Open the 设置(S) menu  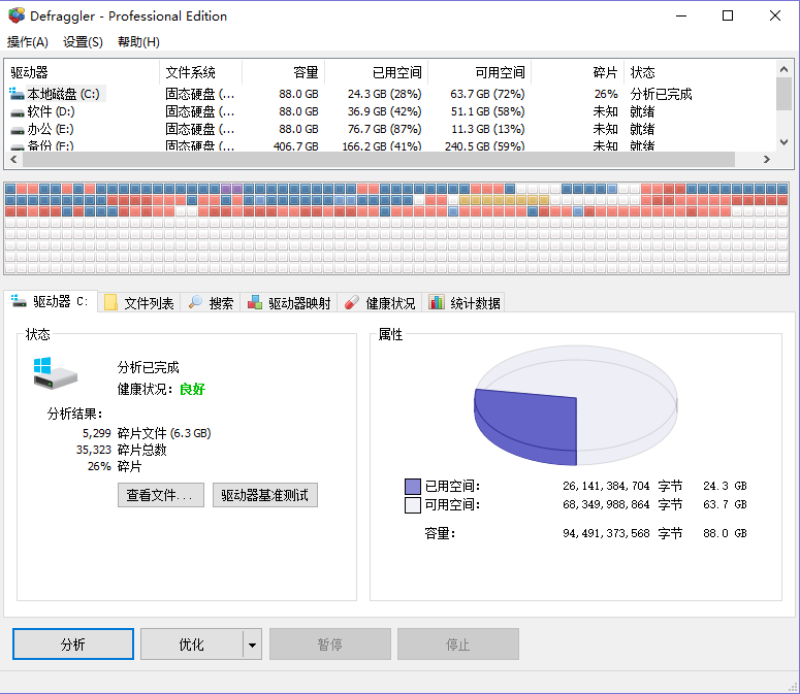[83, 42]
